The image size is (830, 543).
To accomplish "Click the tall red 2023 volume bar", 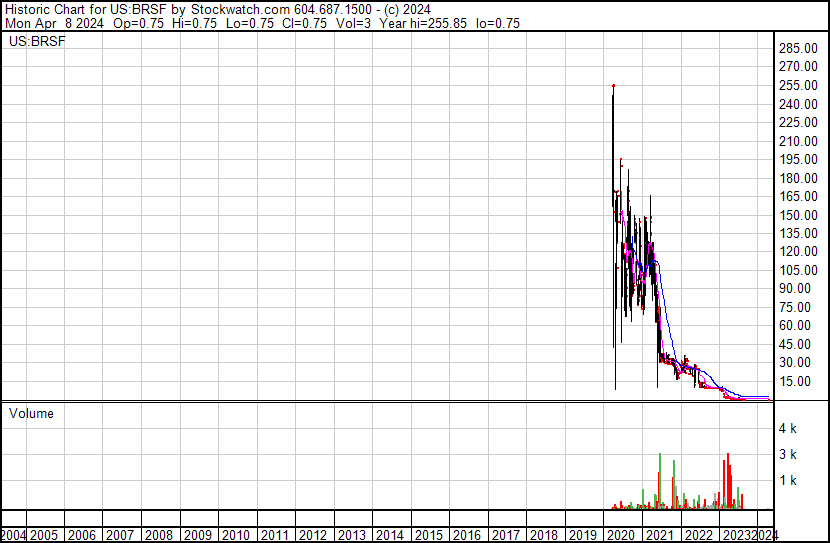I will tap(728, 481).
